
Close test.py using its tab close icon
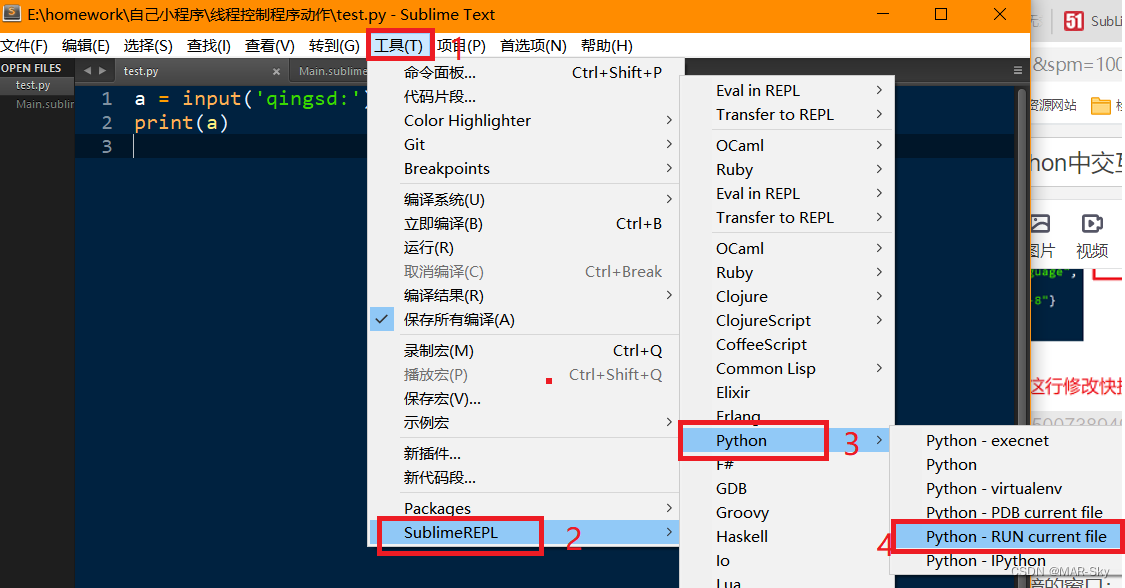[x=277, y=71]
